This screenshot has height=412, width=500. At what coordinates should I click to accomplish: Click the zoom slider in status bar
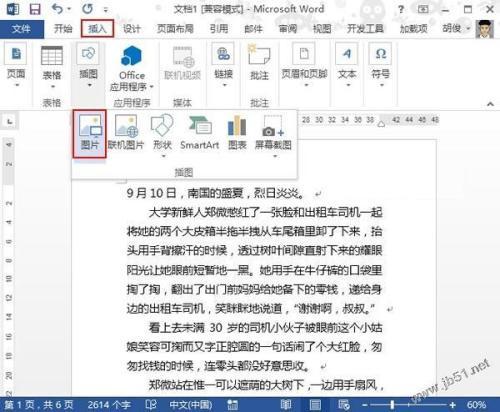(x=409, y=405)
